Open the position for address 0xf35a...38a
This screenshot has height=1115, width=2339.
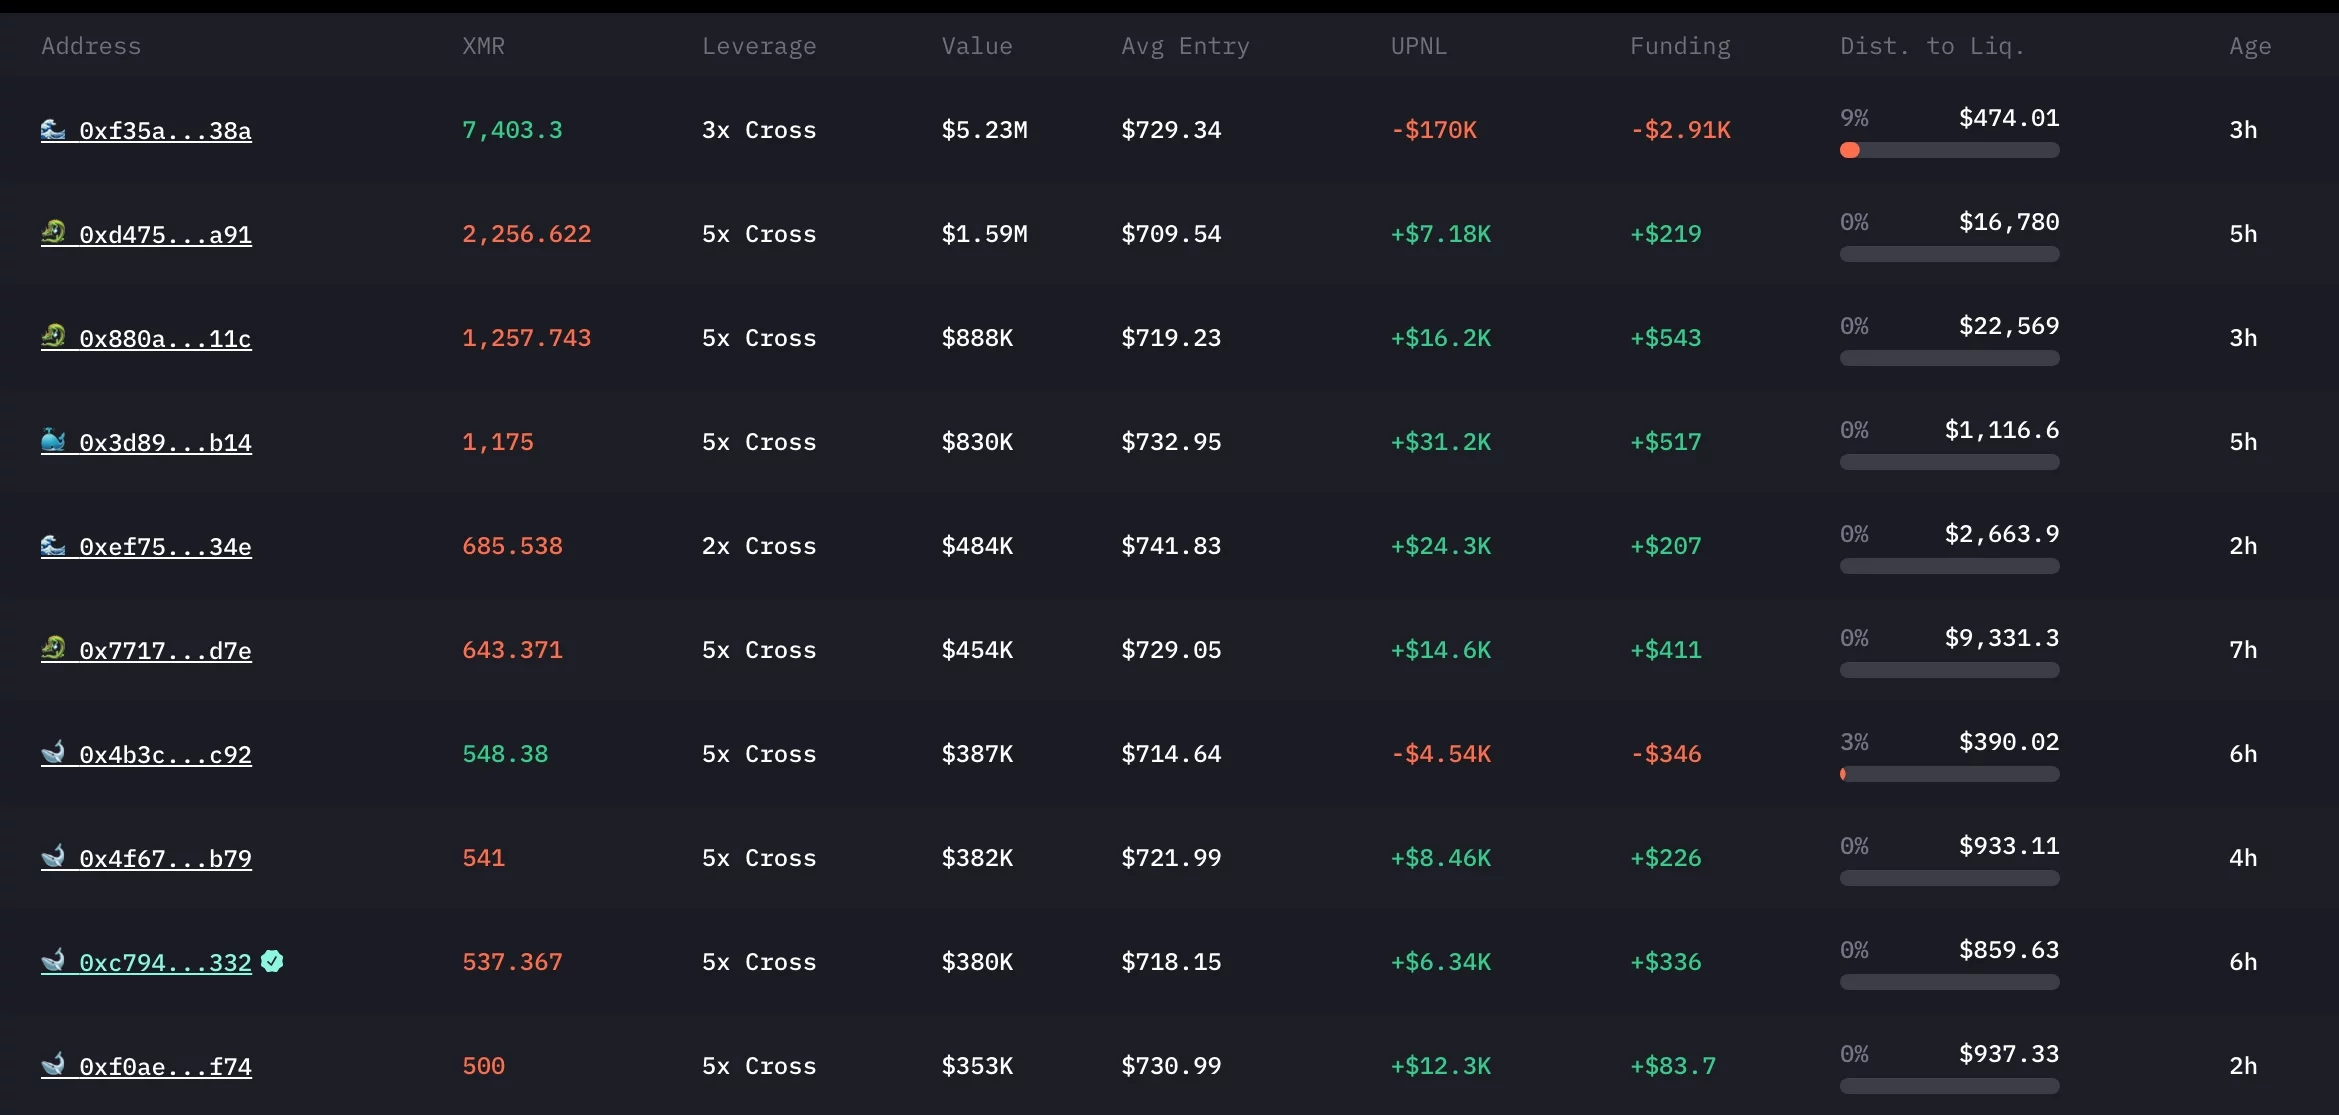(165, 129)
